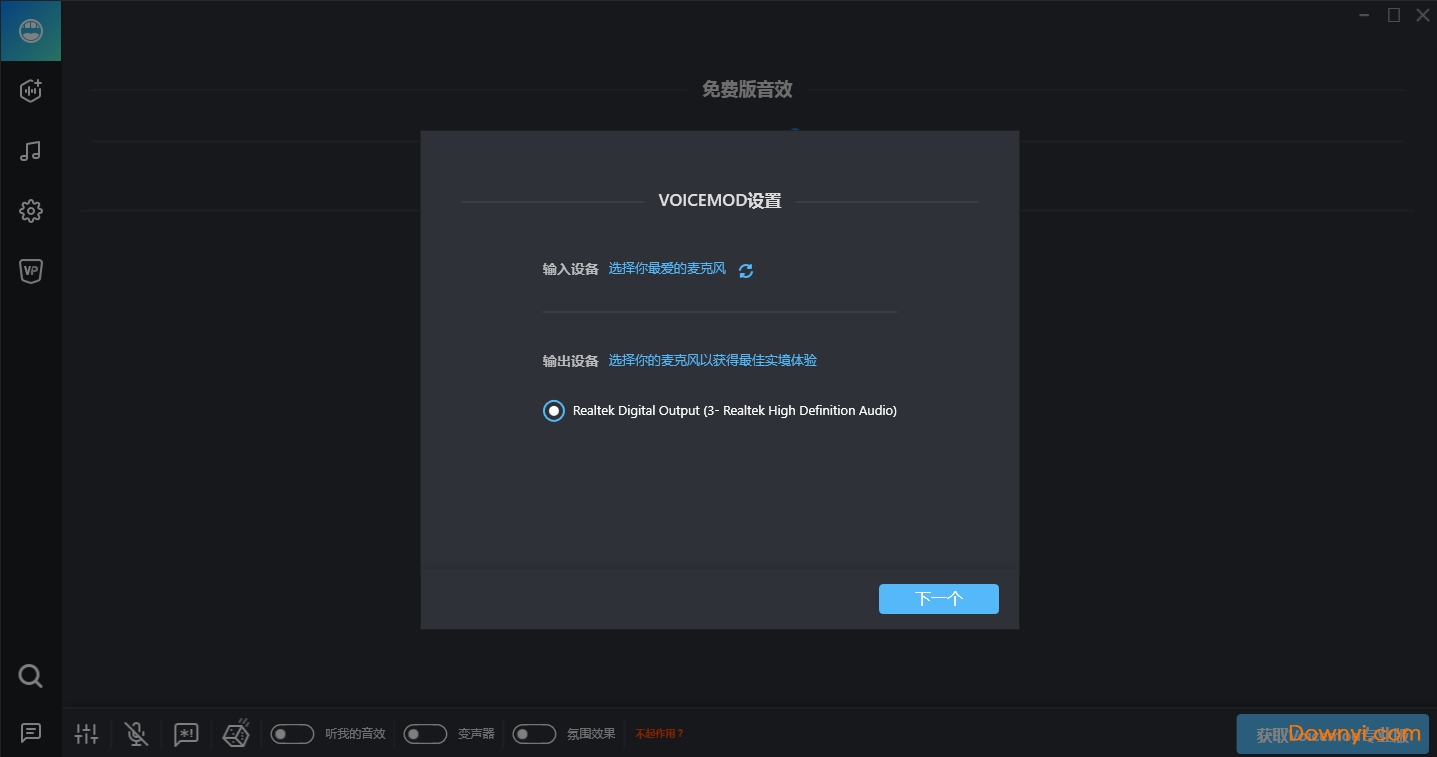
Task: Click the bleep censor icon
Action: [186, 733]
